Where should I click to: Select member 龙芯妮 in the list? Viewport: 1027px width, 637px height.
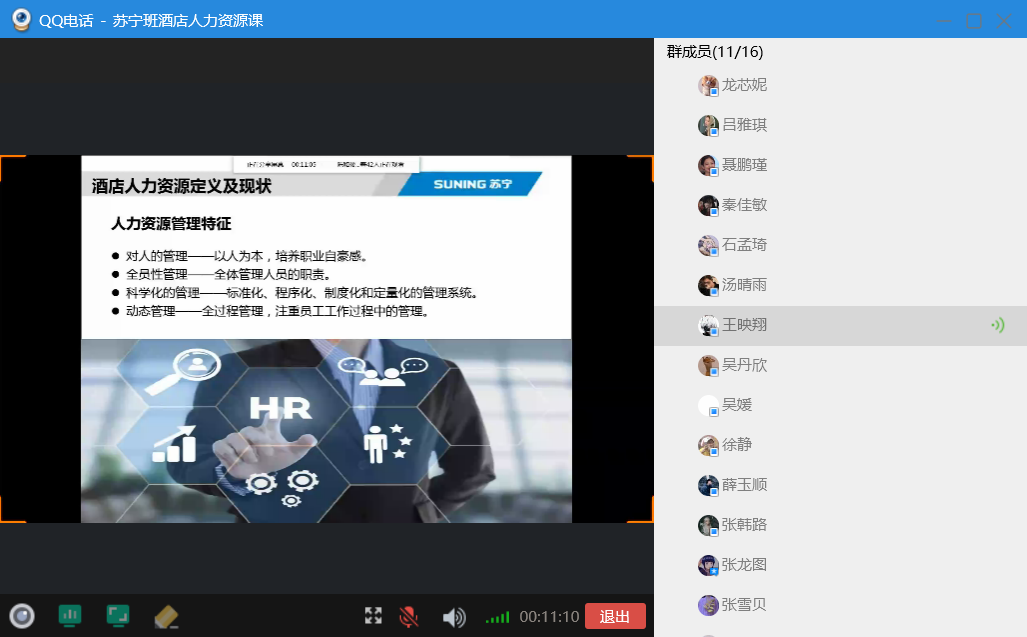coord(744,85)
